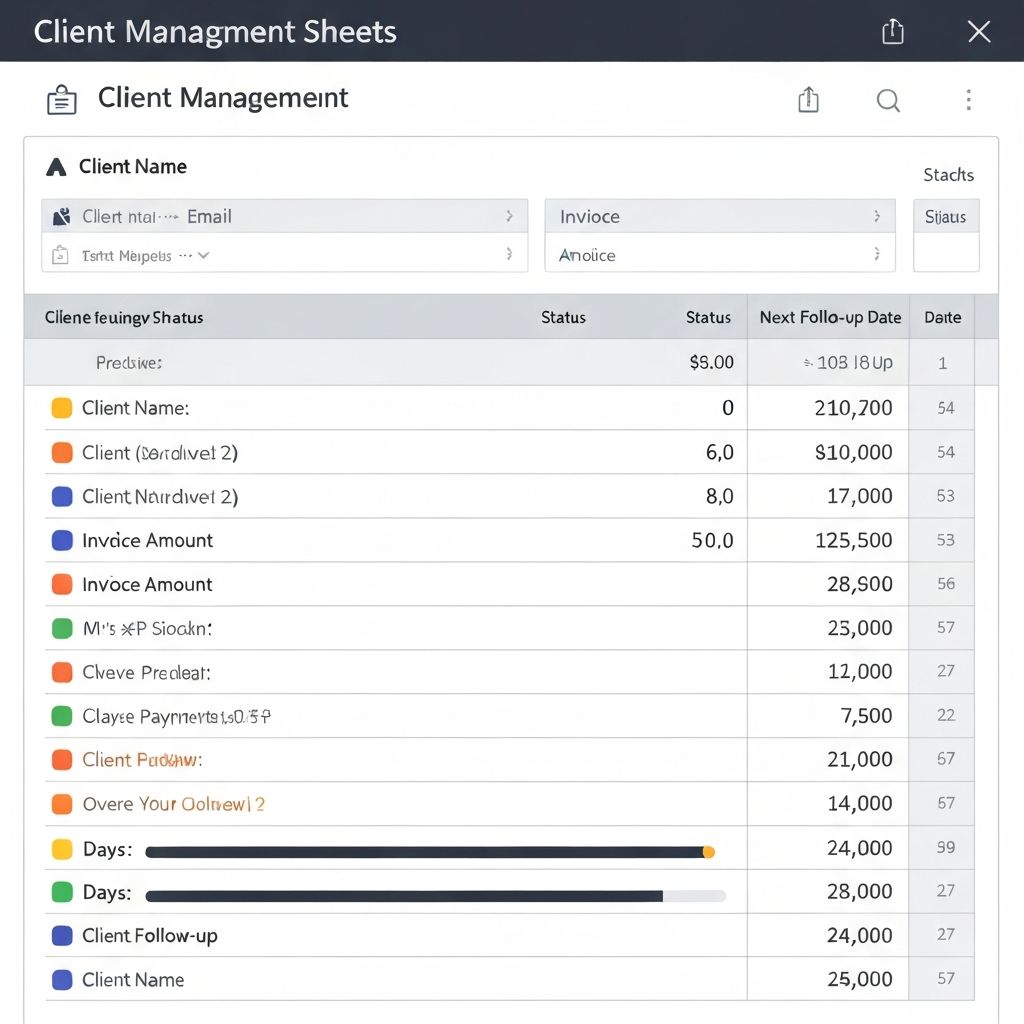Open the three-dot overflow menu
The image size is (1024, 1024).
[968, 100]
